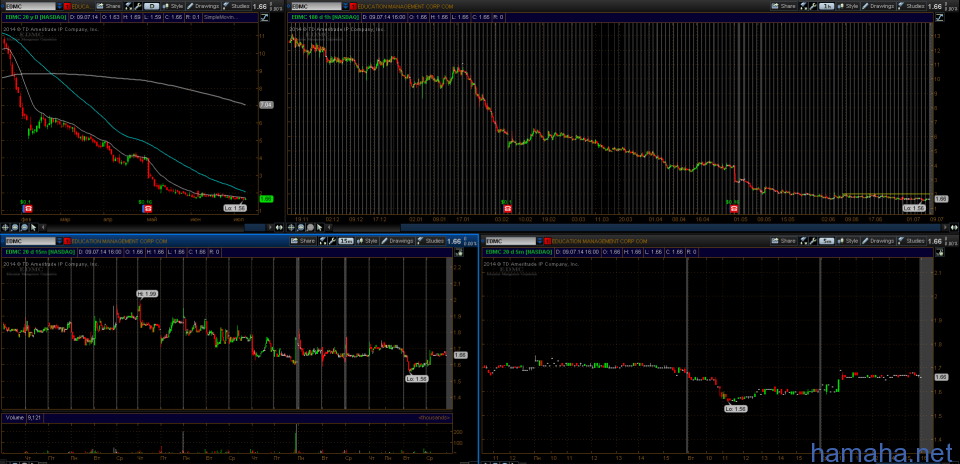Click red news alert icon in 5m chart

click(547, 241)
